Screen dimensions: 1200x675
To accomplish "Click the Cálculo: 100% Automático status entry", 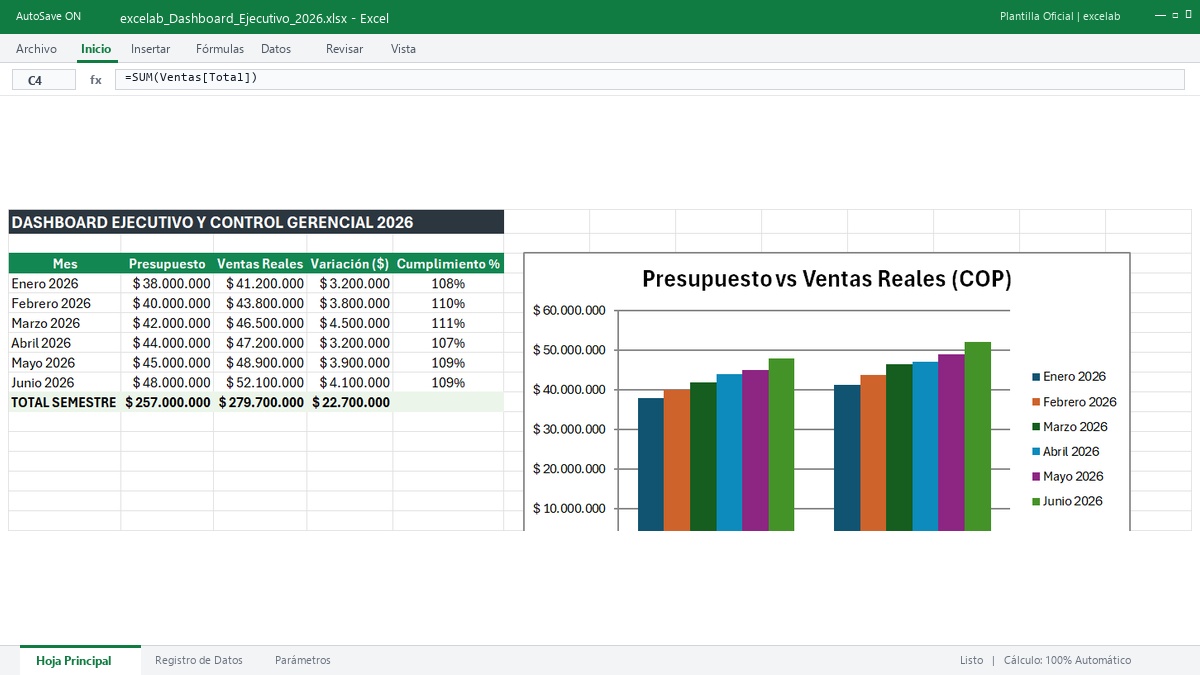I will [x=1067, y=660].
